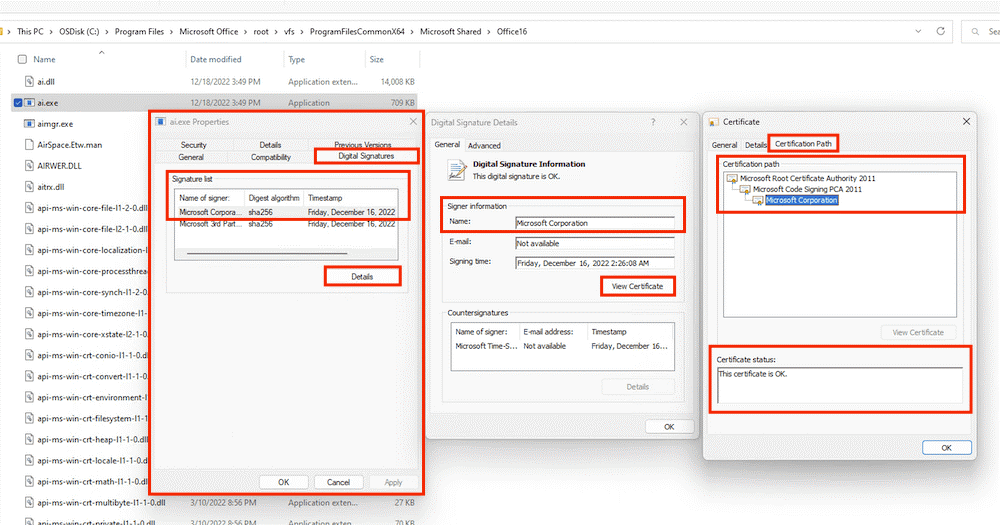Click the ai.dll file icon
This screenshot has height=525, width=1000.
tap(29, 82)
